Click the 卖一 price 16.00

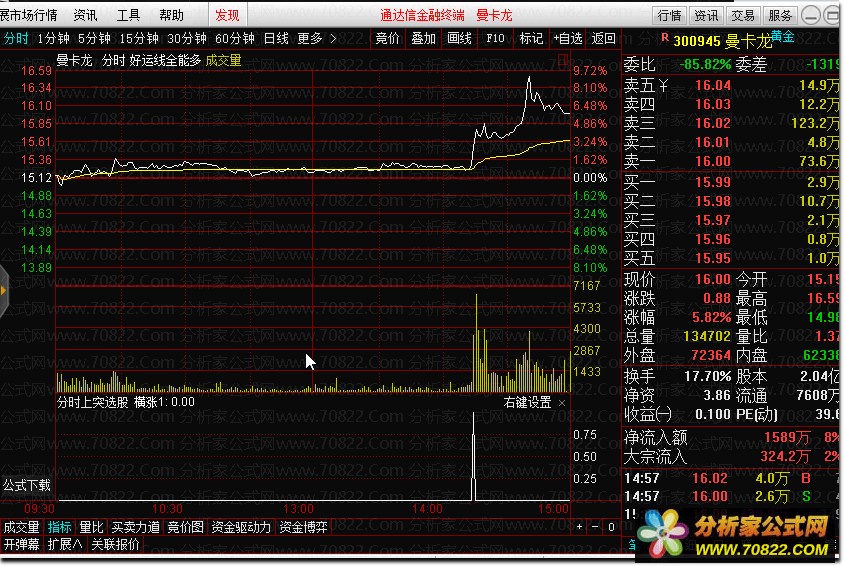(x=712, y=161)
